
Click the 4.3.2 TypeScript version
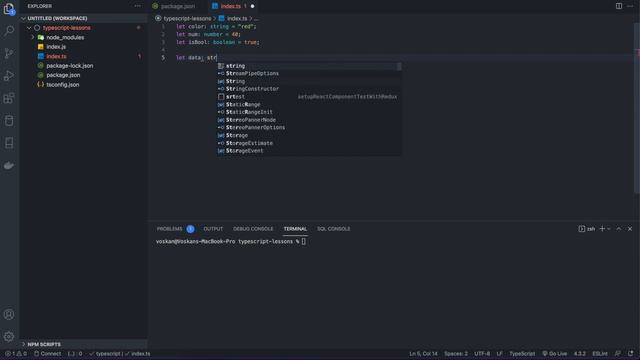point(580,353)
